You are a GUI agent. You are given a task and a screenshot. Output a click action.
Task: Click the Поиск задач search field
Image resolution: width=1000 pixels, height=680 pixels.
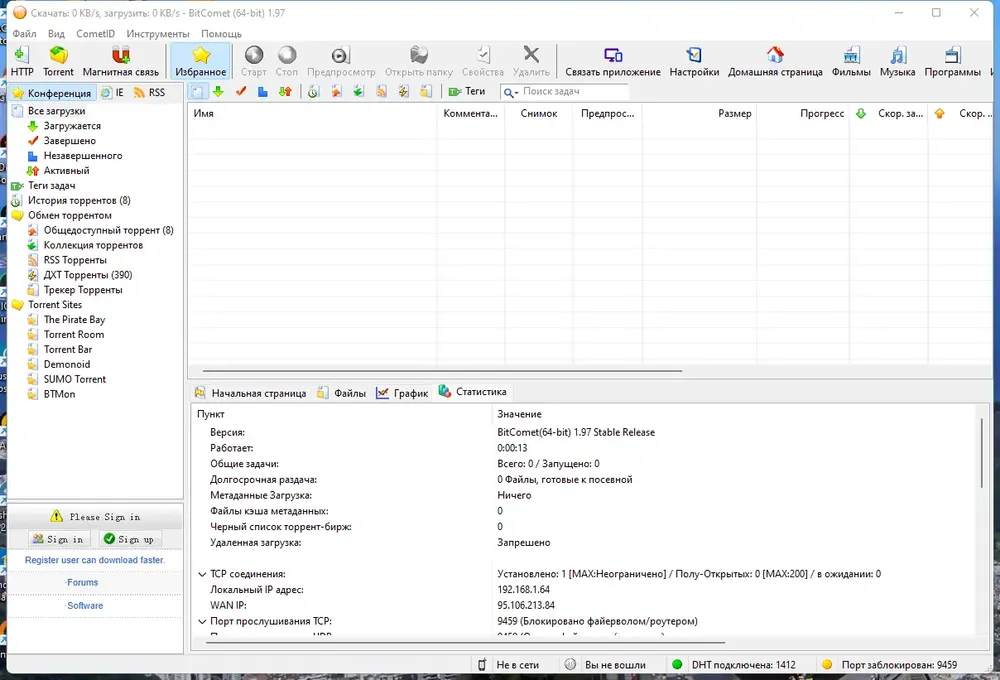(574, 92)
